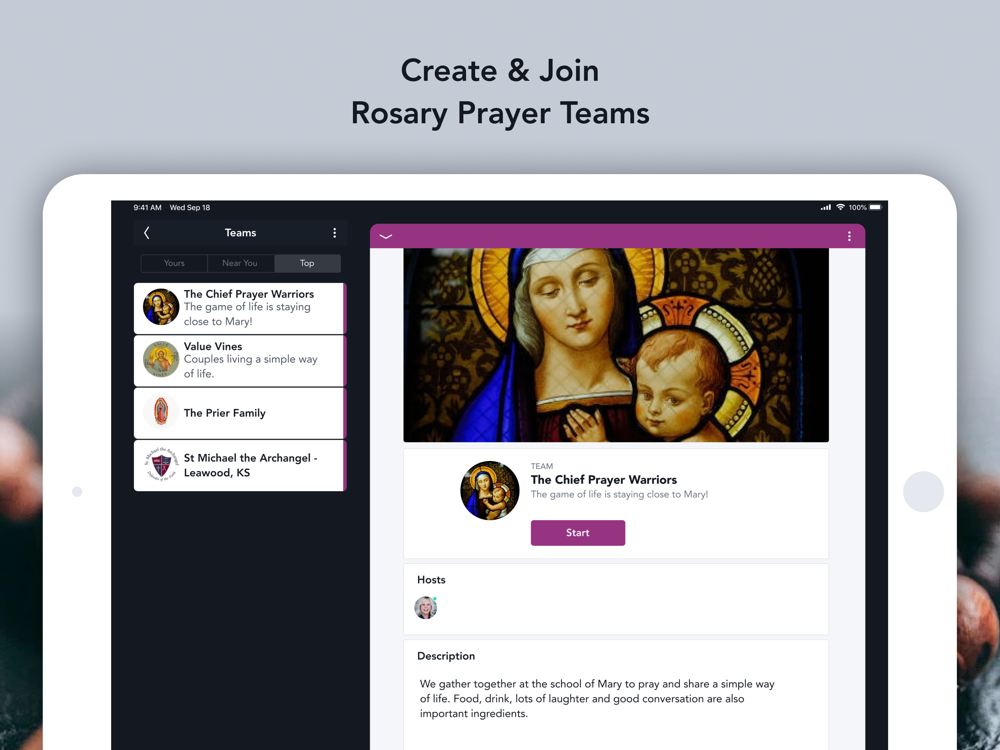1000x750 pixels.
Task: Click the battery icon in status bar
Action: pos(876,207)
